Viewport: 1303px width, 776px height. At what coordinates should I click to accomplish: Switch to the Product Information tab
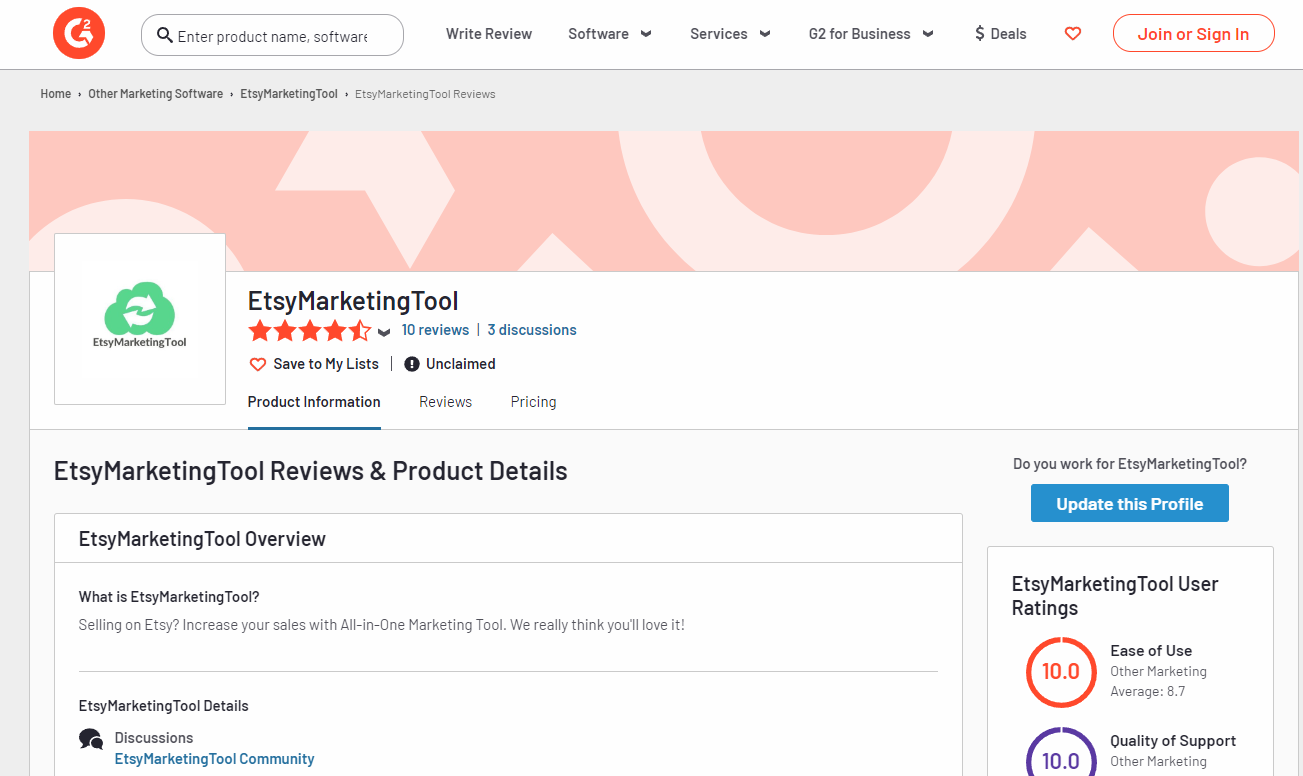pos(314,402)
